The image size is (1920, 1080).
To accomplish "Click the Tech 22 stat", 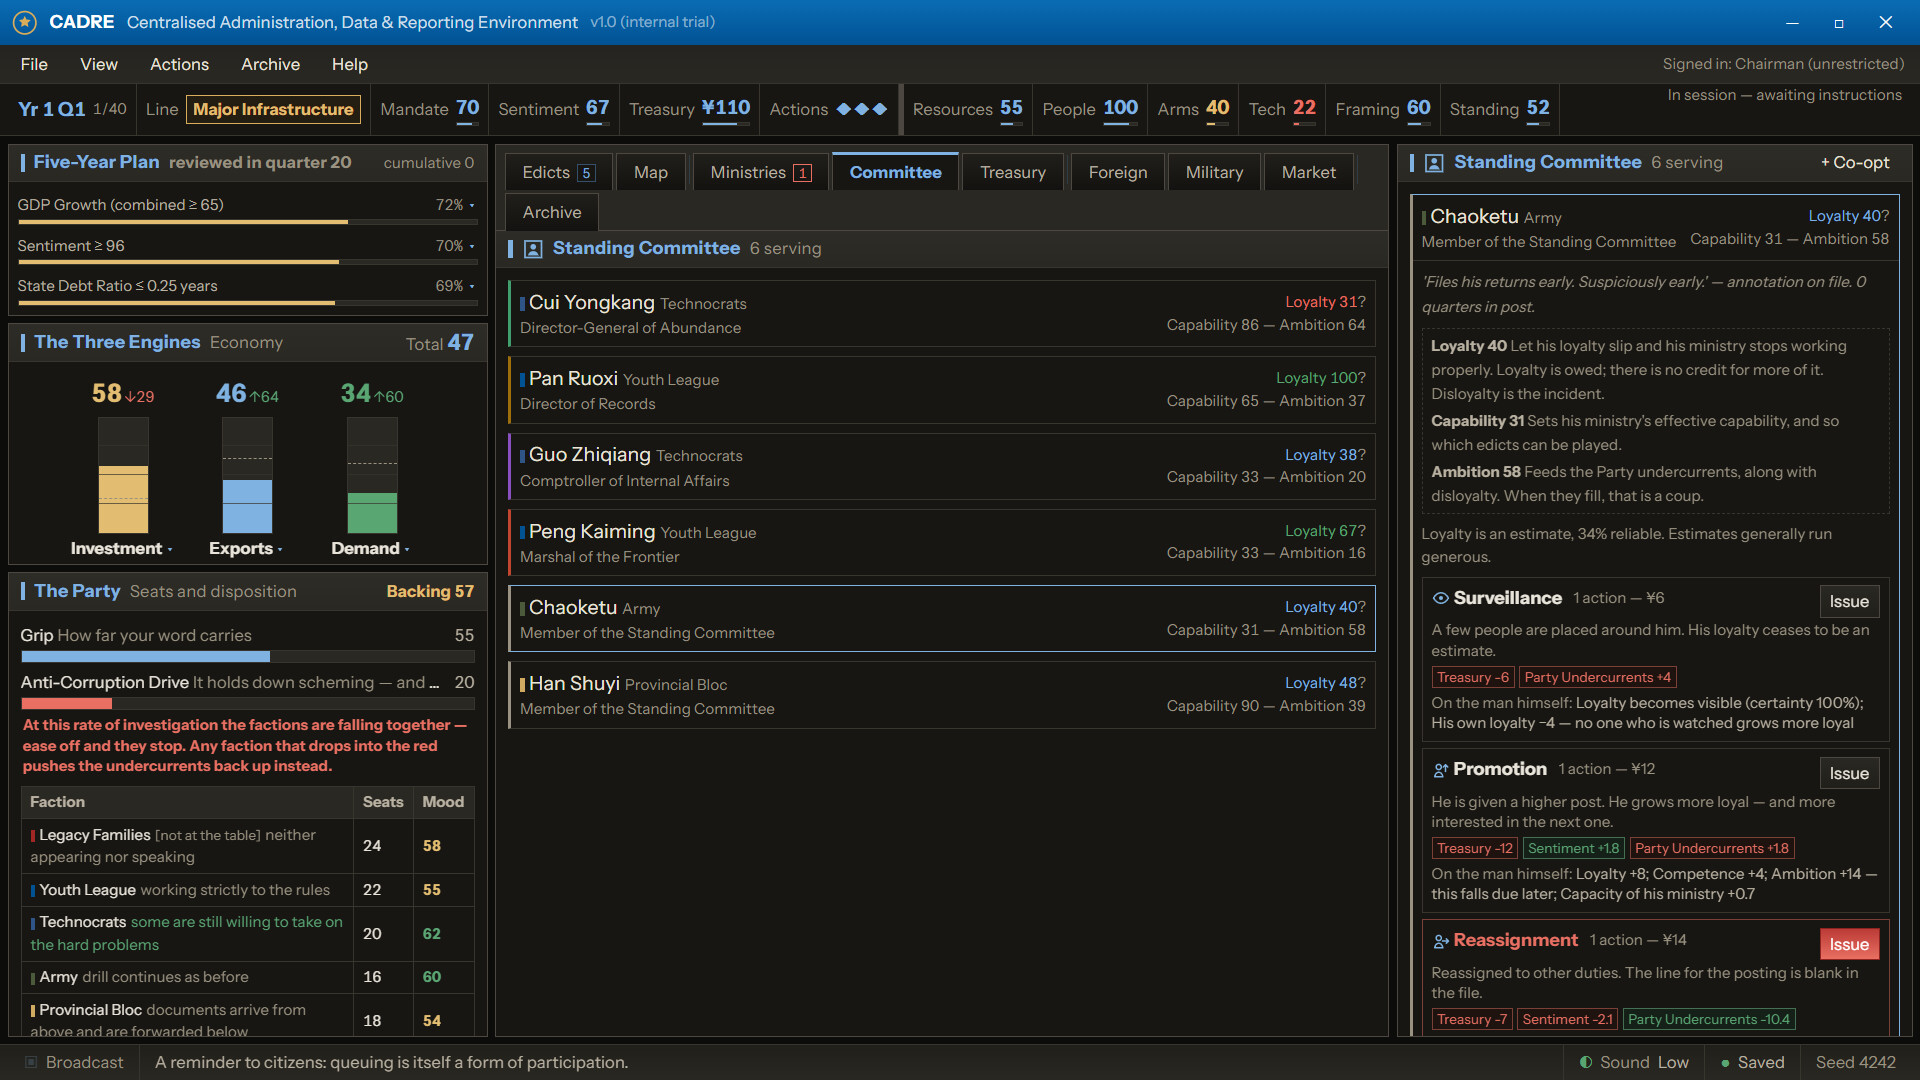I will click(1282, 109).
